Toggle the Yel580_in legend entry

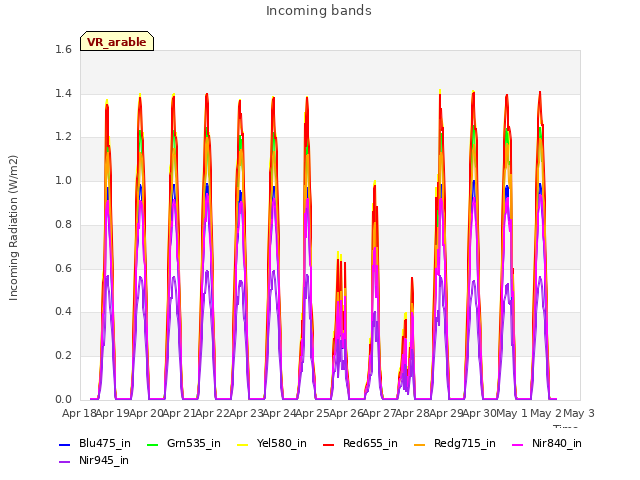coord(272,444)
